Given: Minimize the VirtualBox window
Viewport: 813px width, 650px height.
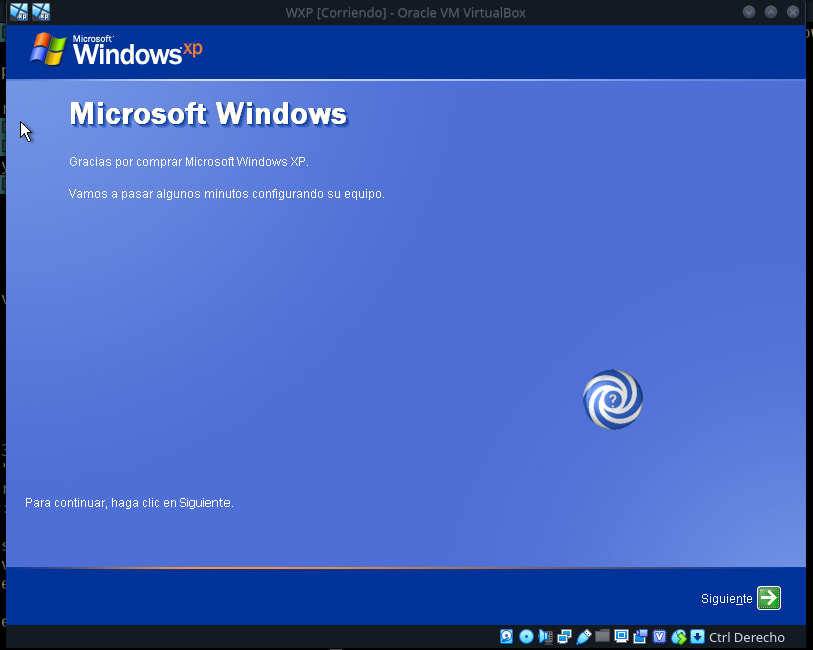Looking at the screenshot, I should coord(749,12).
